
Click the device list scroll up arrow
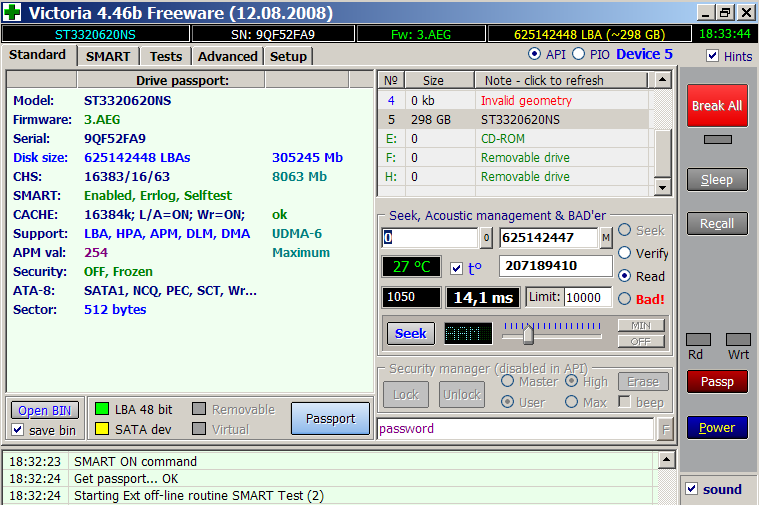663,79
